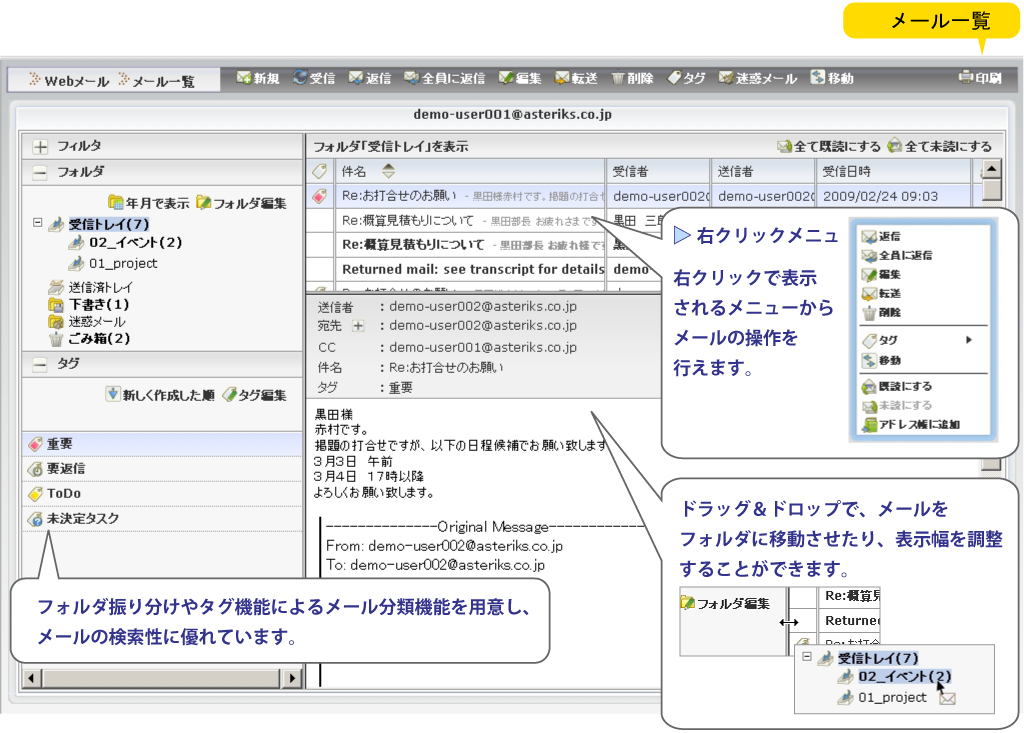This screenshot has height=733, width=1024.
Task: Click the red tag icon on first mail row
Action: pyautogui.click(x=320, y=196)
